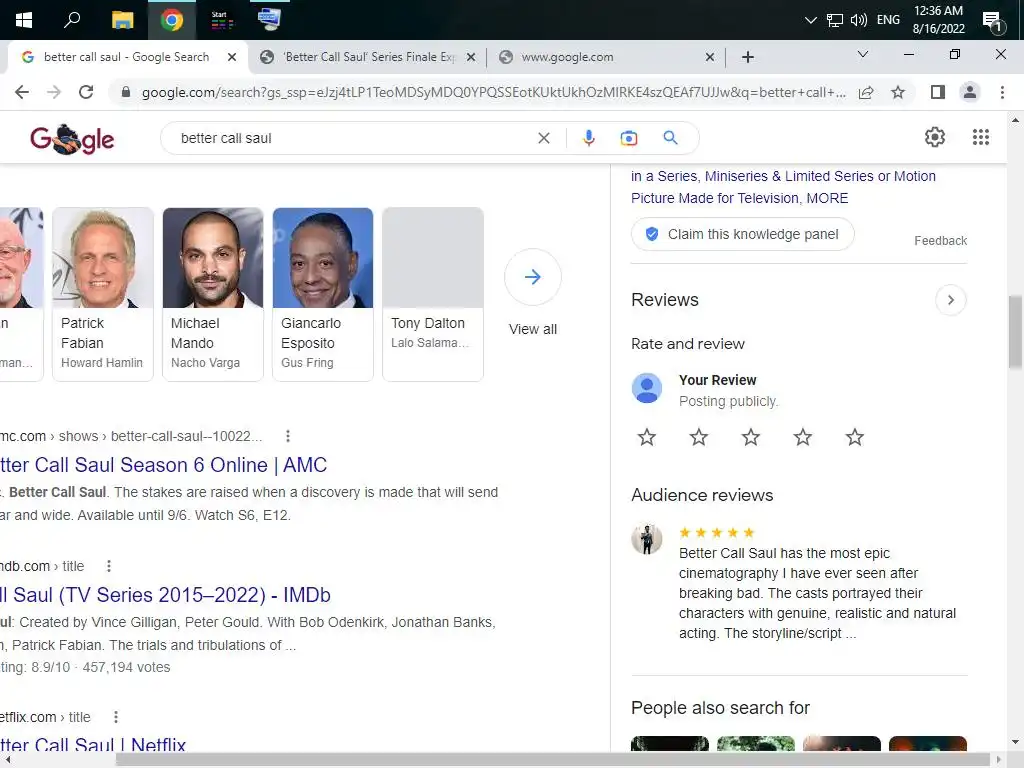This screenshot has height=768, width=1024.
Task: Open the audience review text
Action: (x=817, y=593)
